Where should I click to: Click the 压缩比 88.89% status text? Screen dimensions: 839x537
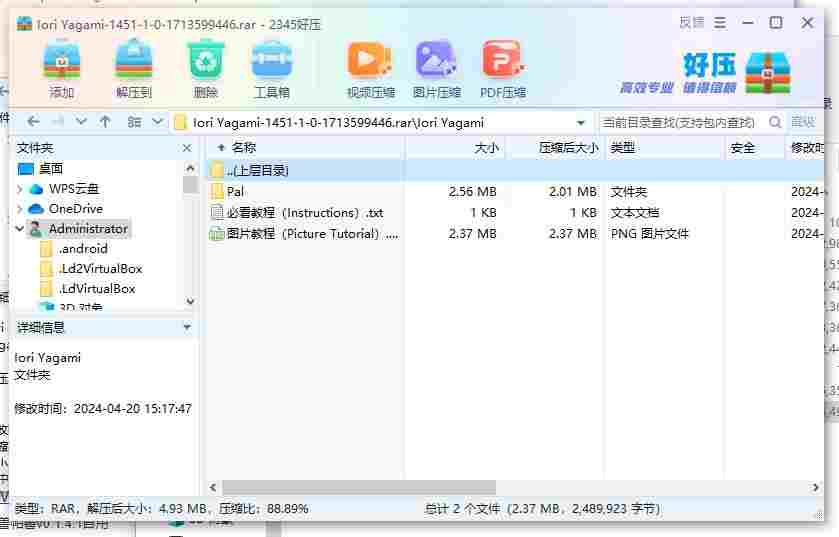263,509
